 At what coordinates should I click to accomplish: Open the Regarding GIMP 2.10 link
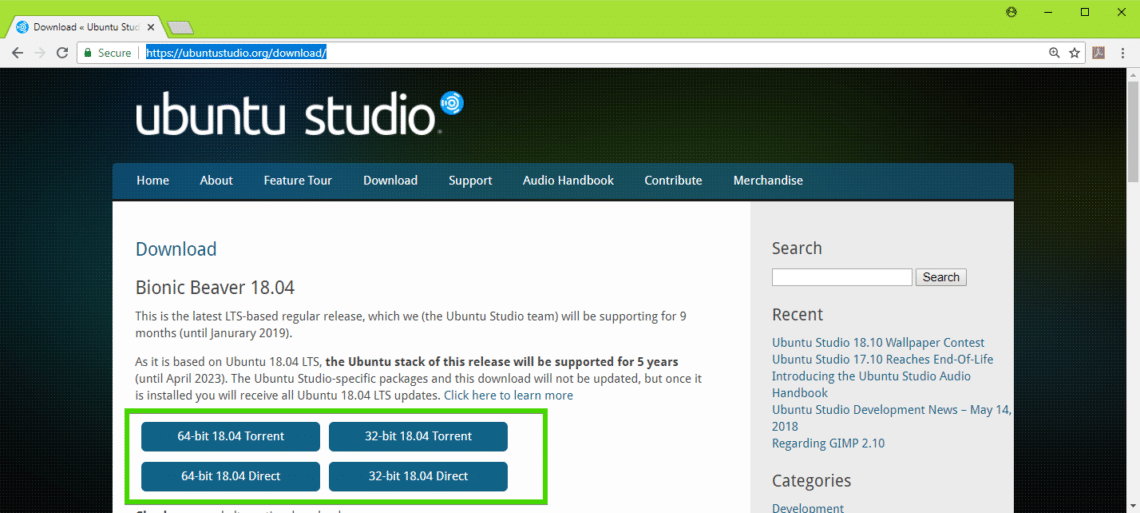coord(828,443)
